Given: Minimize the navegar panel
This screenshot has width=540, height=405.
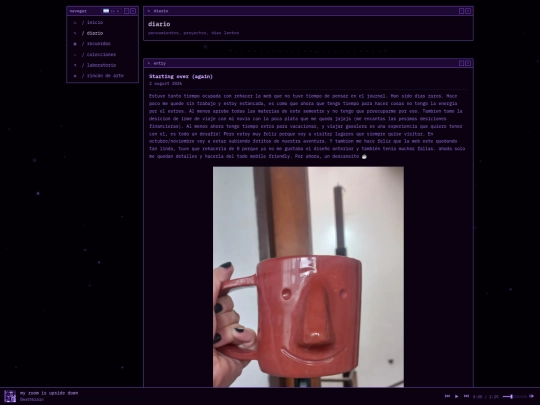Looking at the screenshot, I should point(126,11).
